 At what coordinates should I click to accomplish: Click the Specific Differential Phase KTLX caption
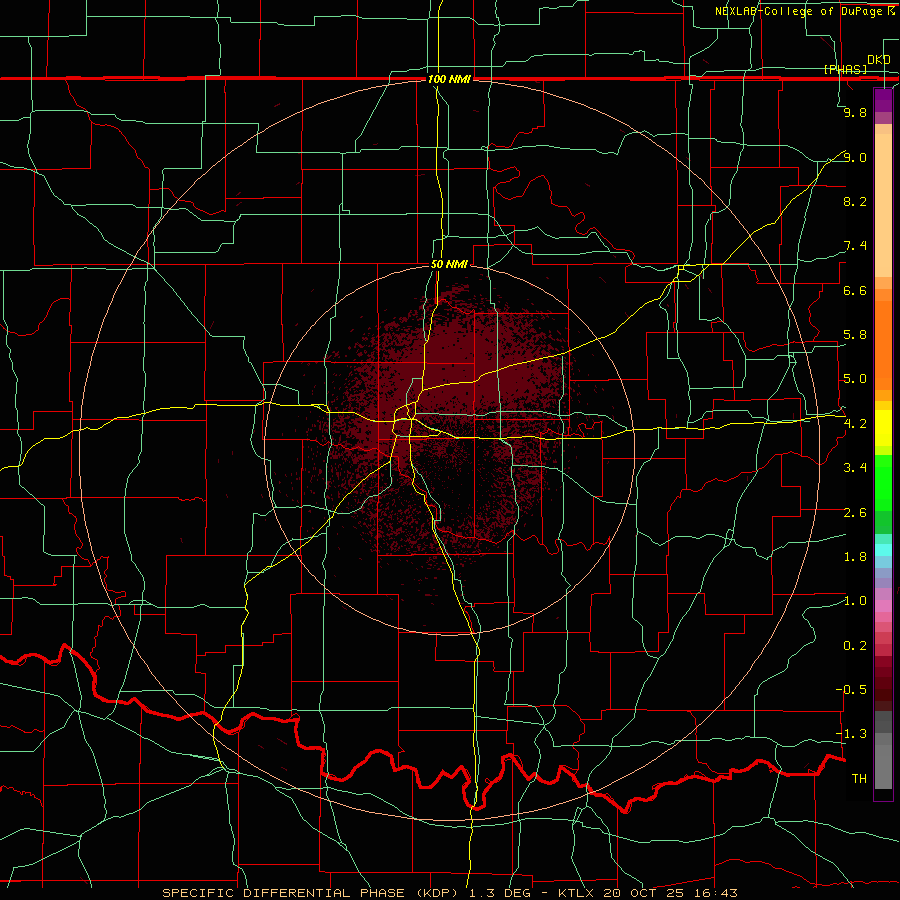(449, 893)
